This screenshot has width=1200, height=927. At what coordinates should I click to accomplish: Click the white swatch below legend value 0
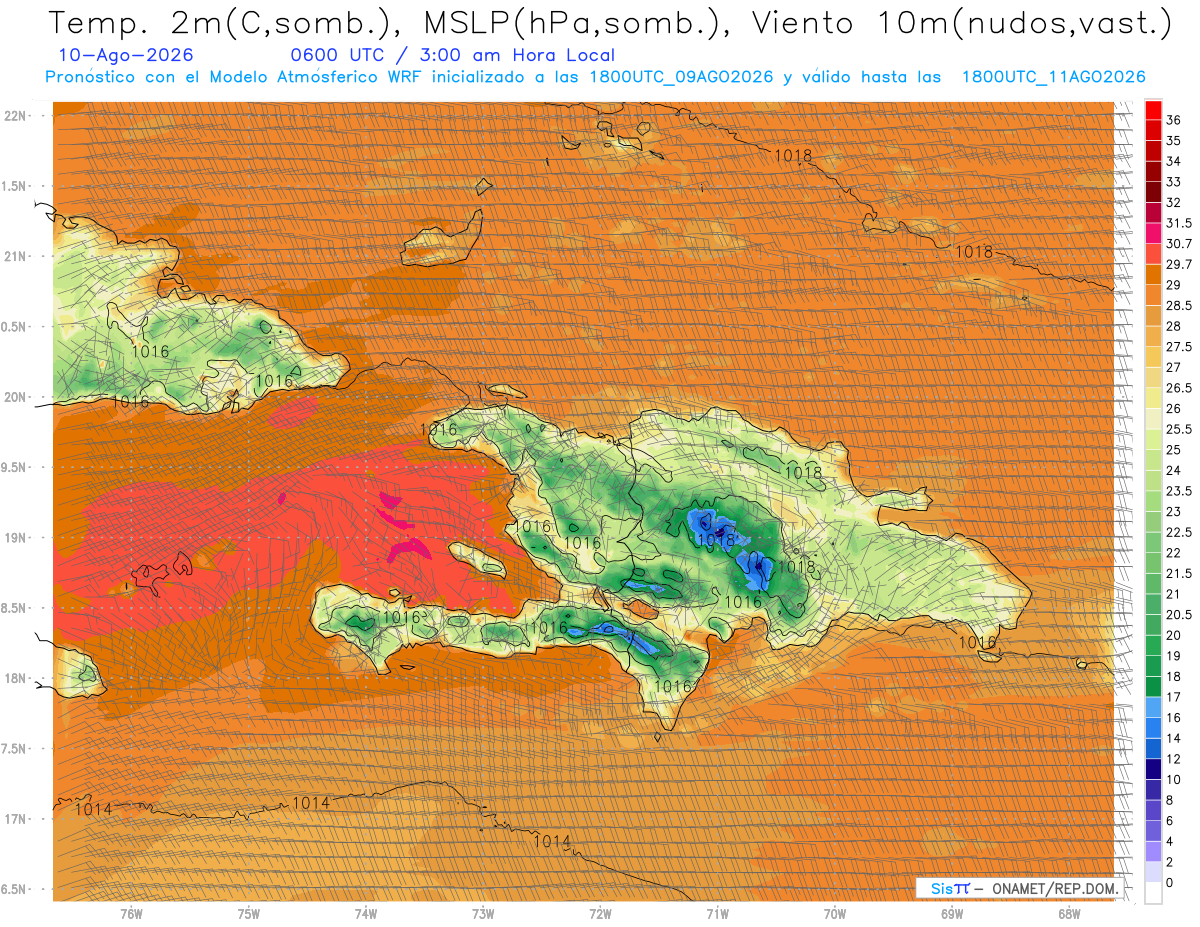point(1153,893)
